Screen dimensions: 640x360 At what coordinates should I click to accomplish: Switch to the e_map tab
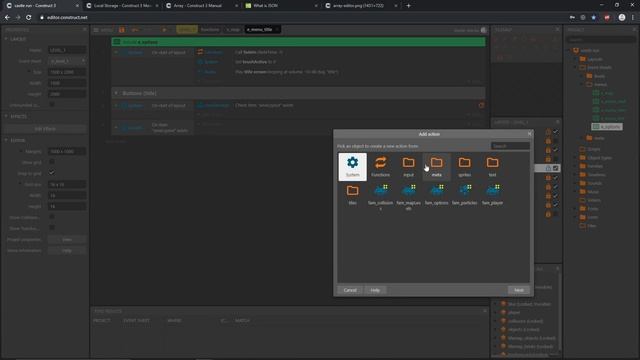click(233, 30)
